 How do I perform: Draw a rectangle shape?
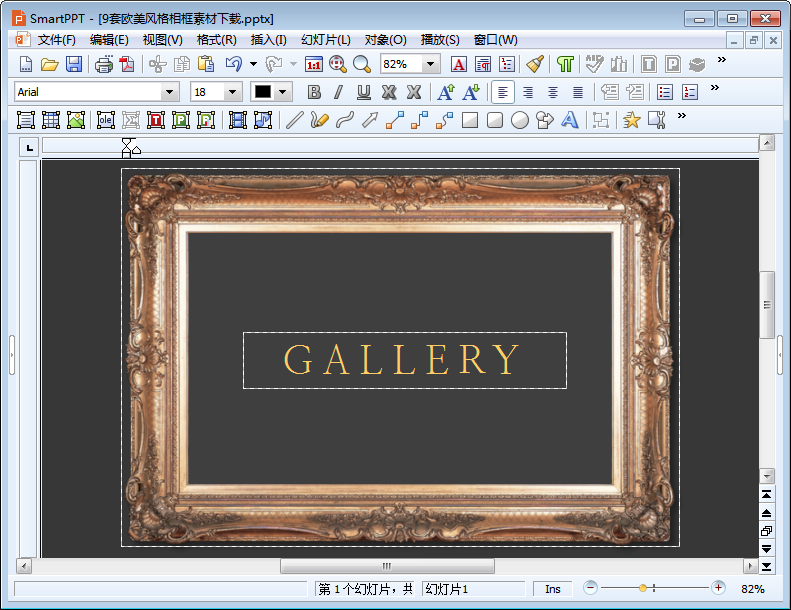[x=470, y=120]
